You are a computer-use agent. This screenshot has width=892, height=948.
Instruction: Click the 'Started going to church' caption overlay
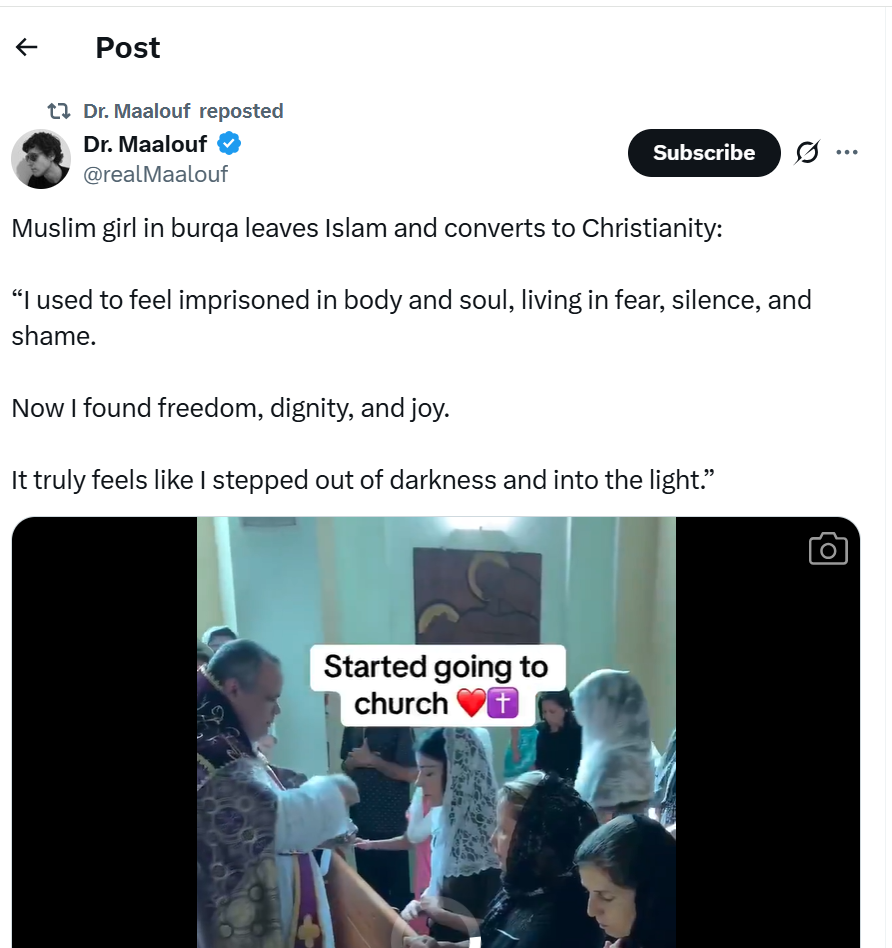point(436,685)
